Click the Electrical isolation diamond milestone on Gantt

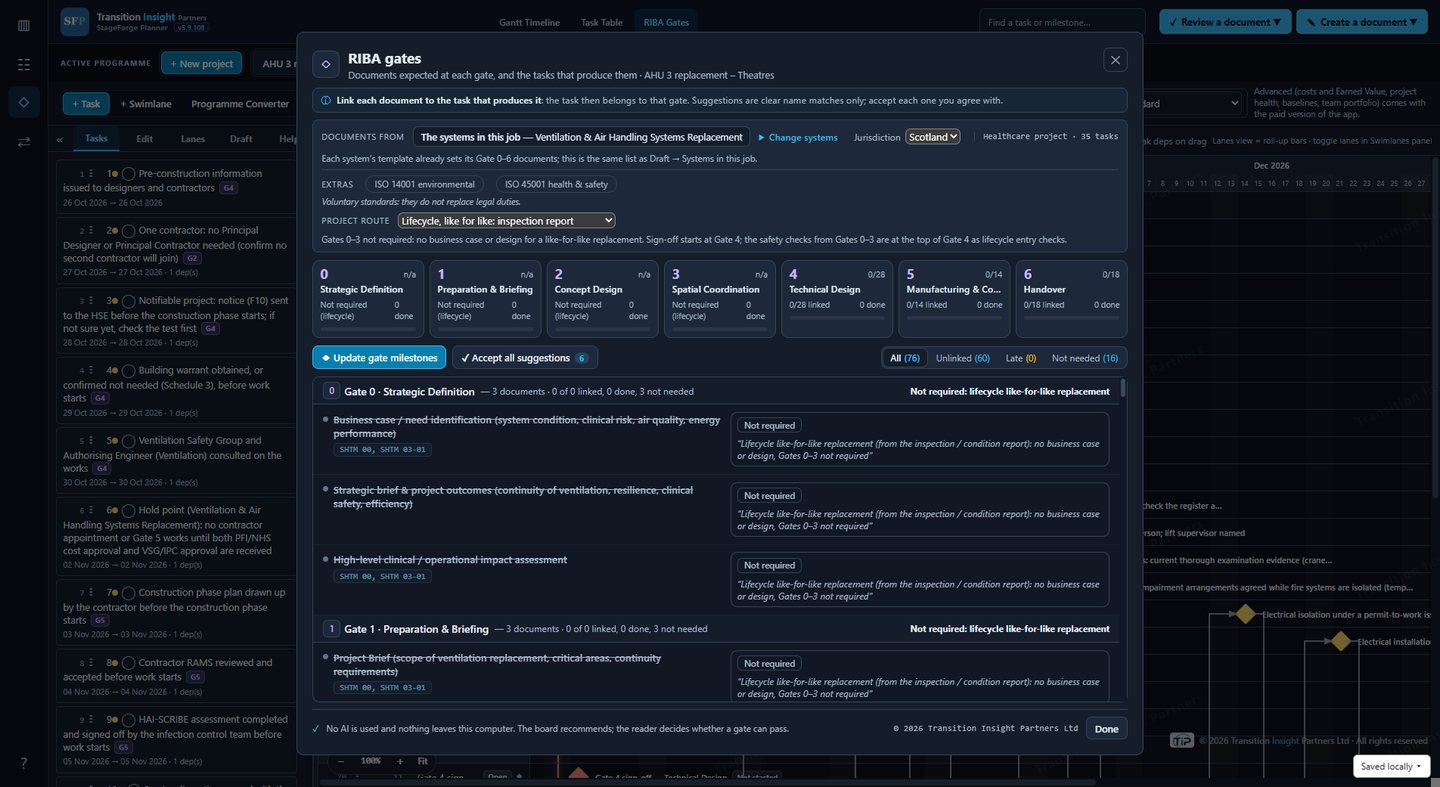click(x=1245, y=614)
